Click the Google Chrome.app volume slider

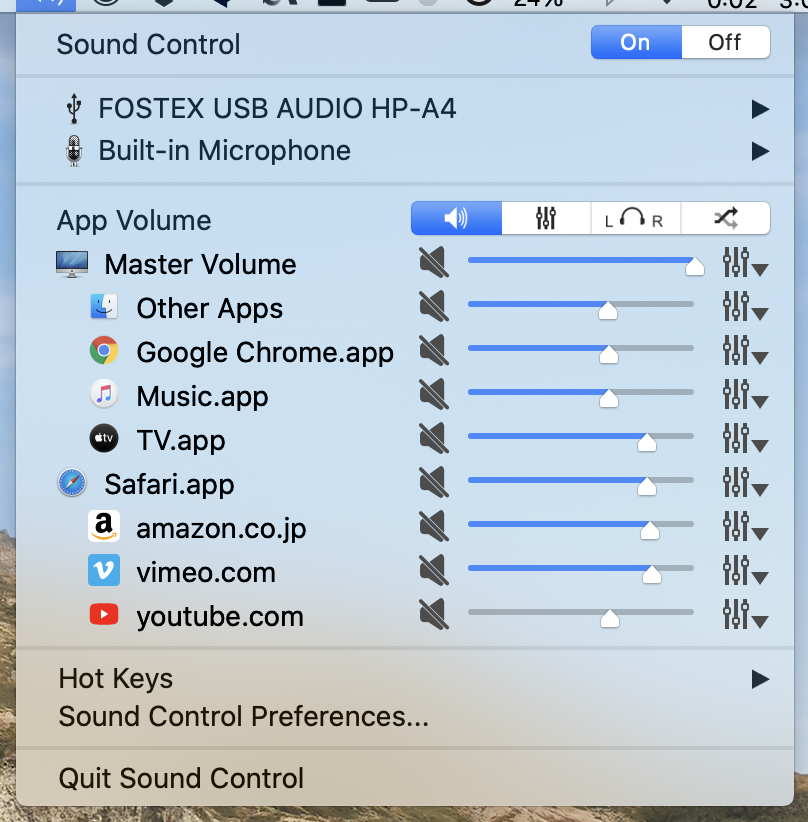pos(581,352)
